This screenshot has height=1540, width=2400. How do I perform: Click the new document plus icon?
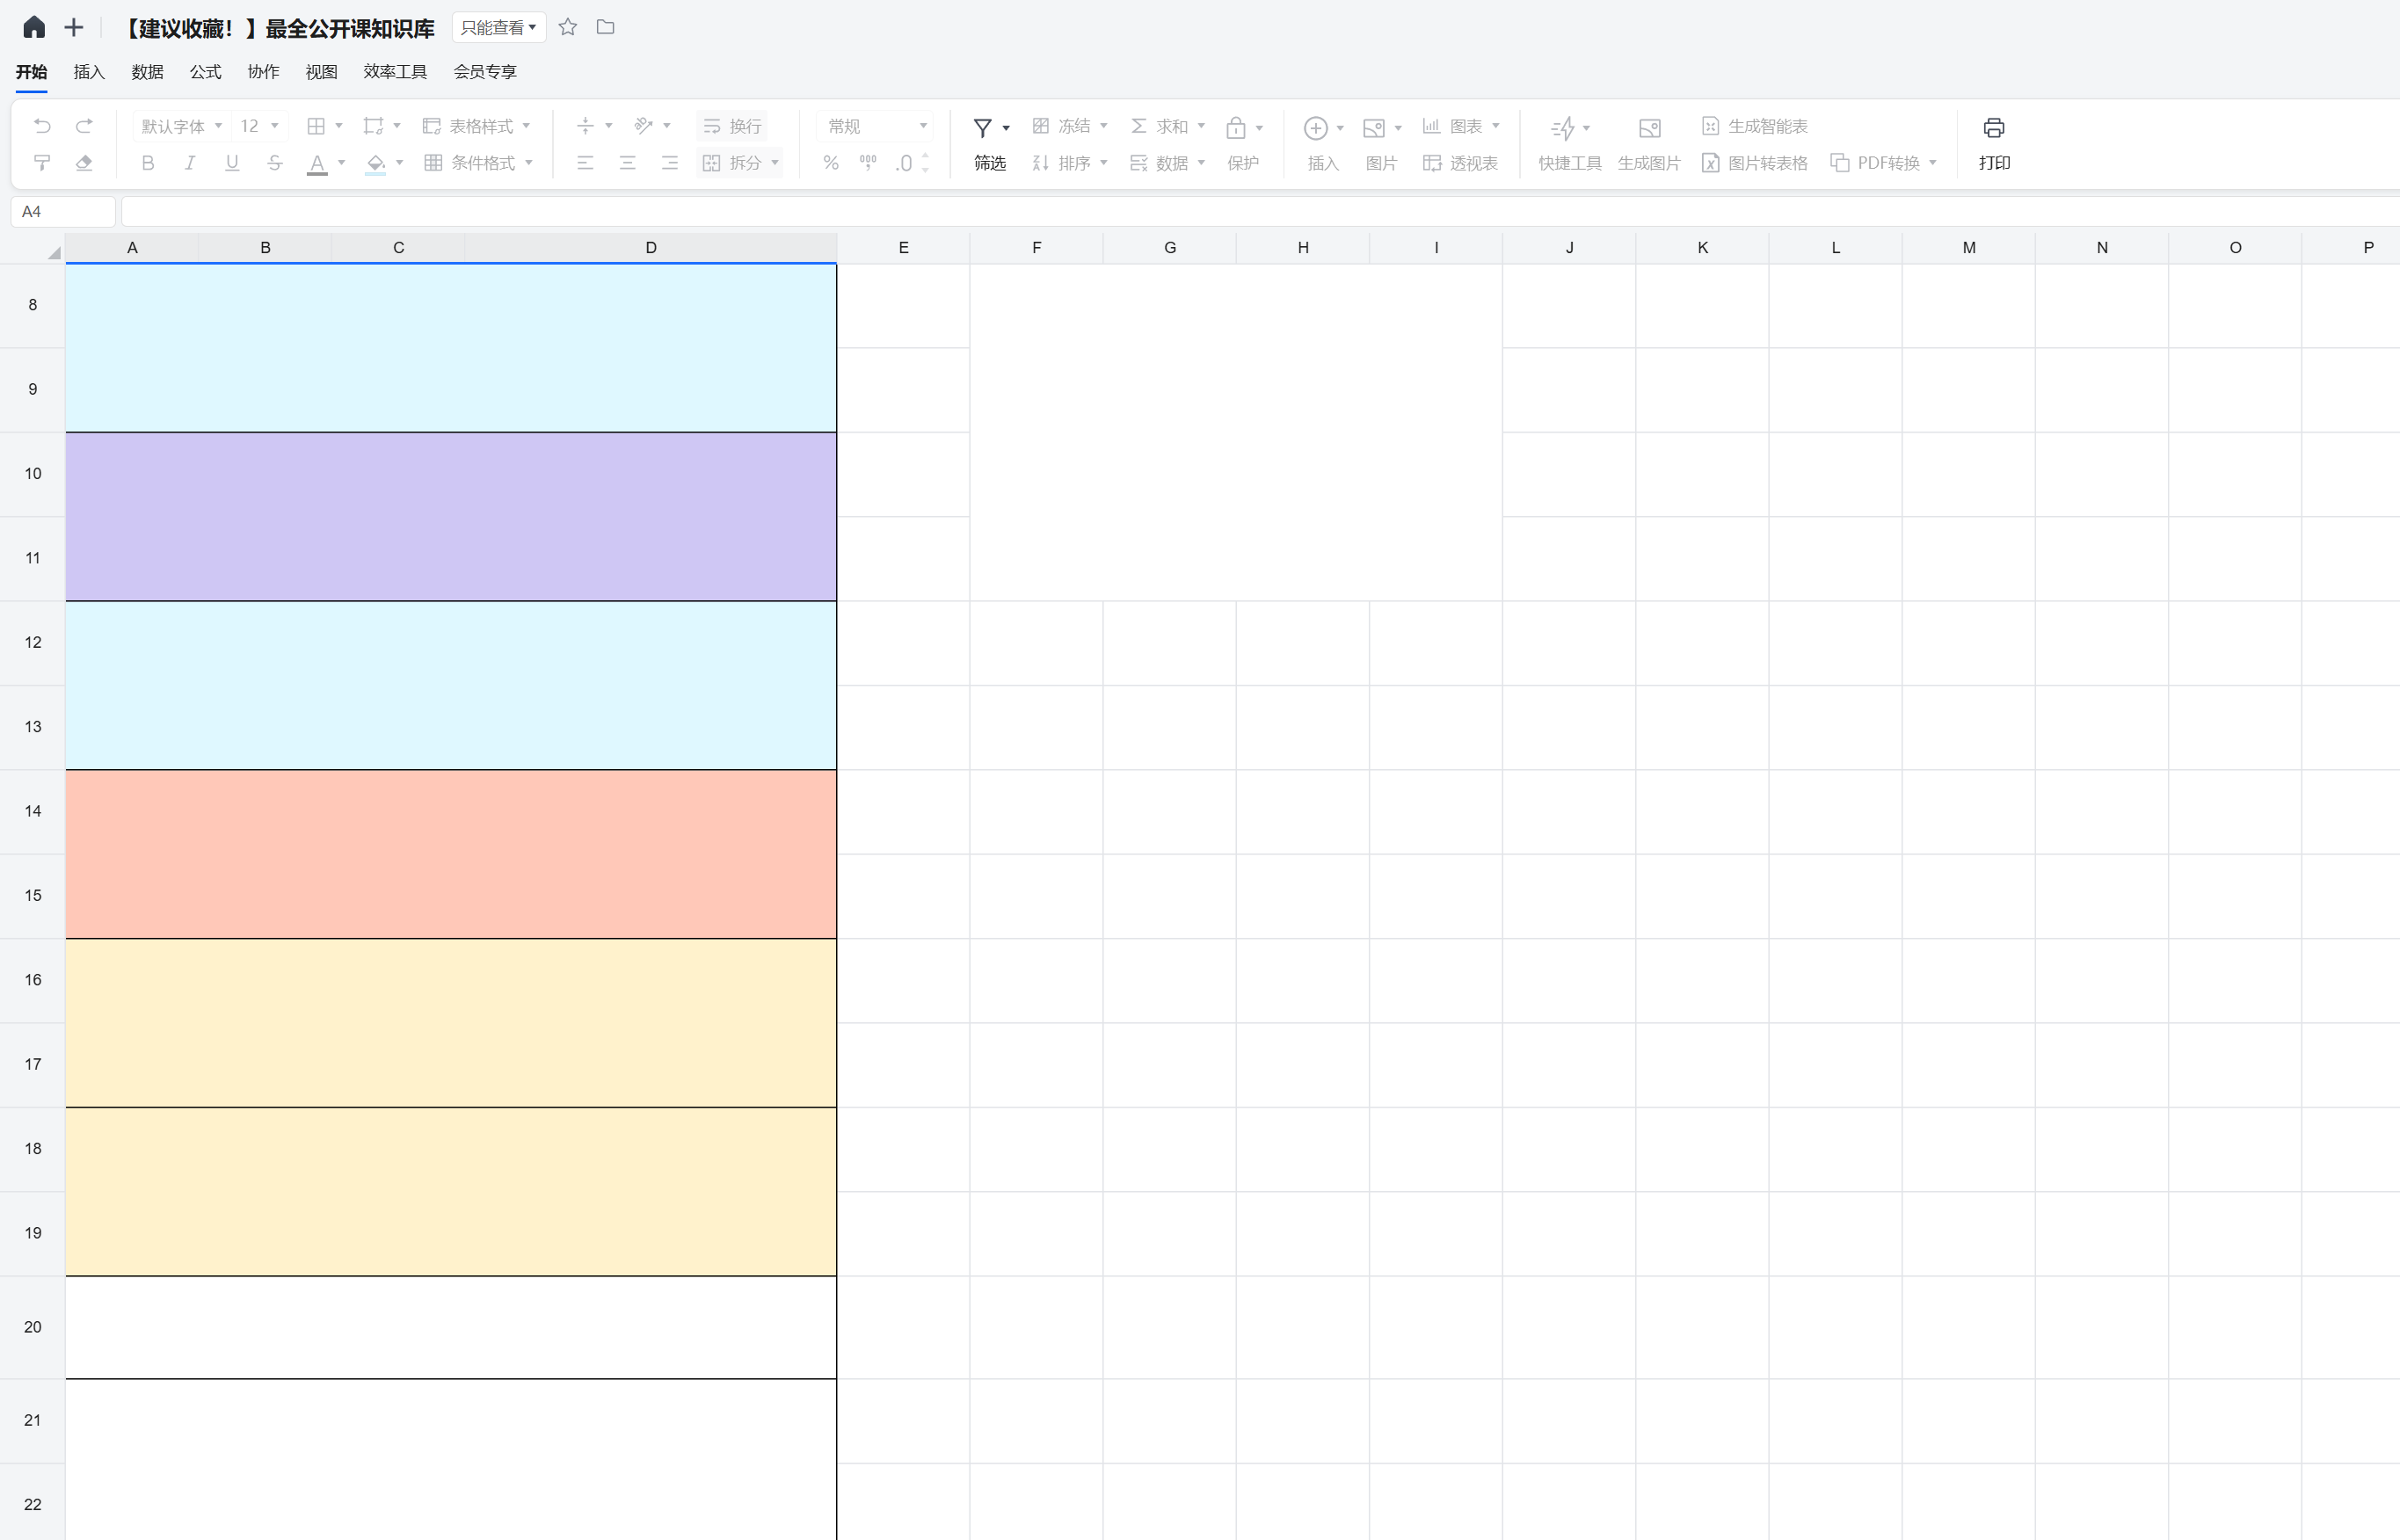click(x=73, y=27)
